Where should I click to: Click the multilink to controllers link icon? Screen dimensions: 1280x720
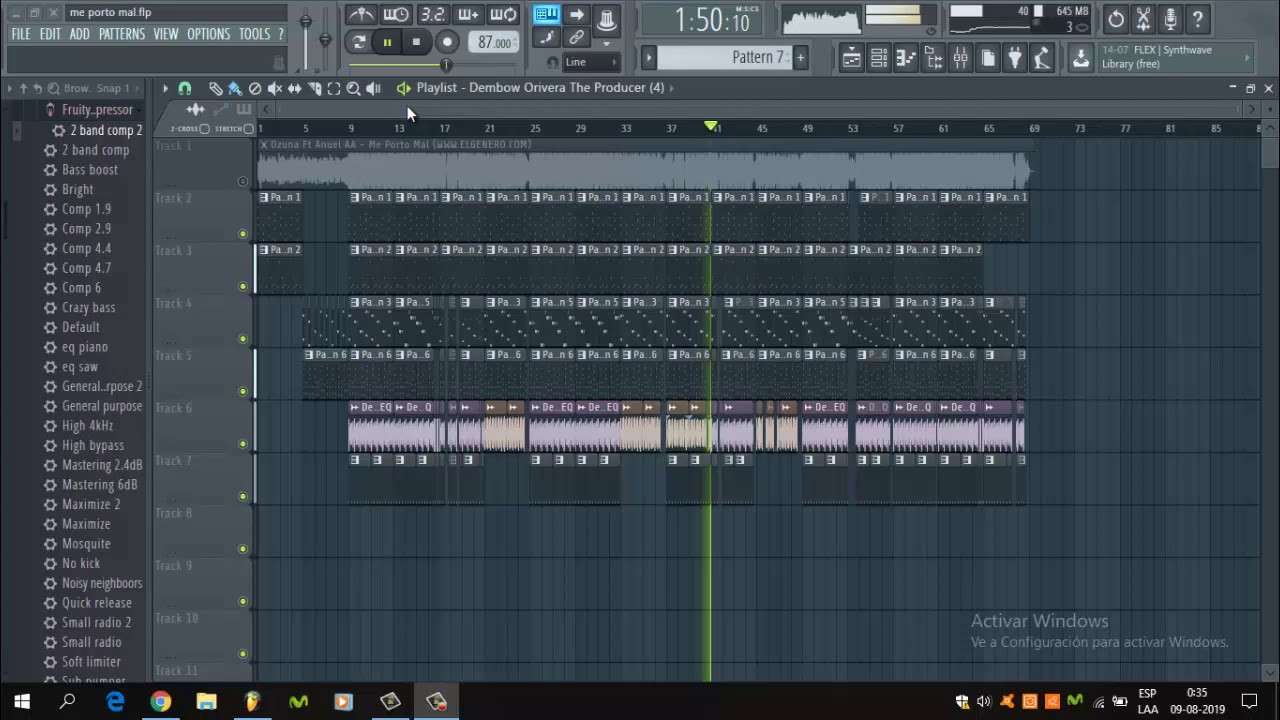click(576, 38)
